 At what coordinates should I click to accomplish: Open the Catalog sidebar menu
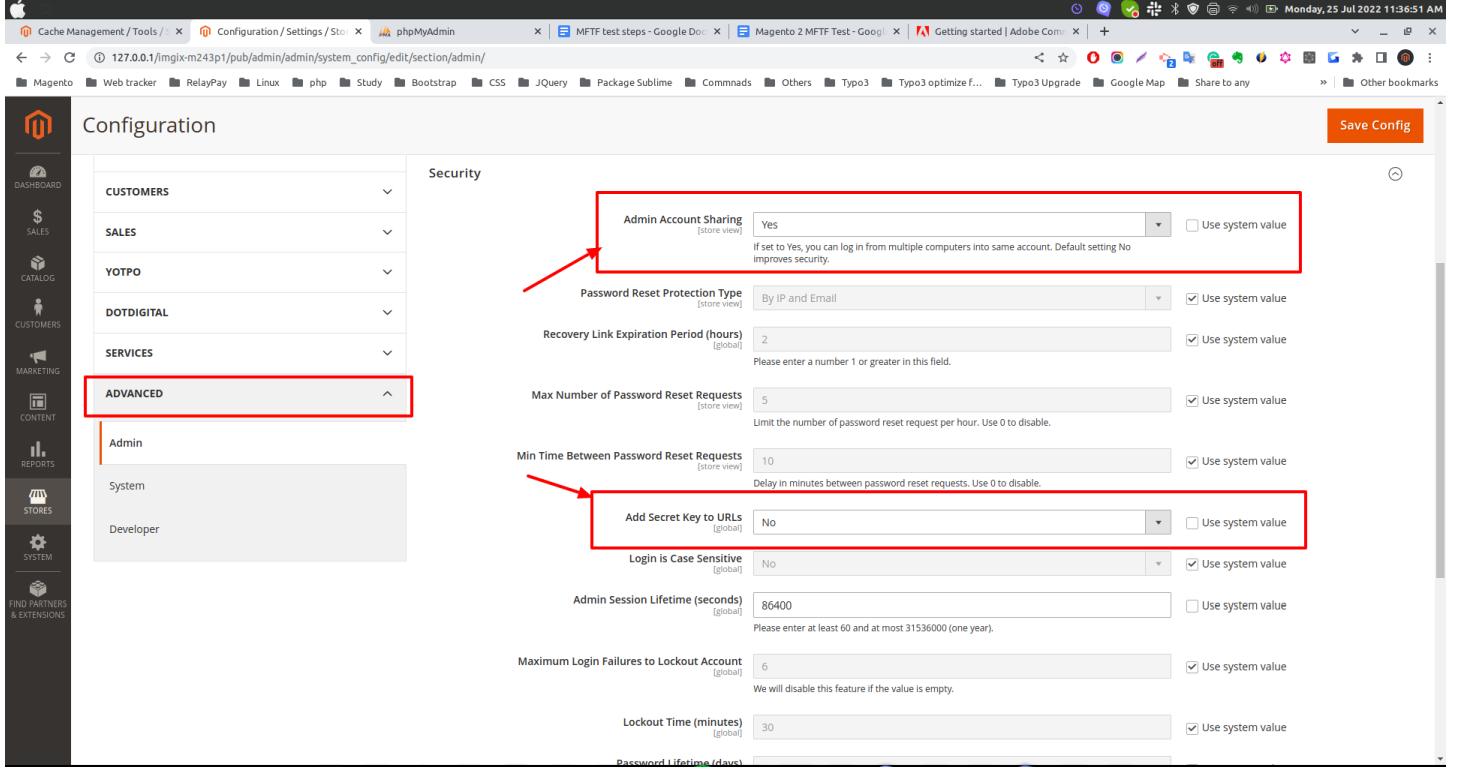[x=37, y=270]
